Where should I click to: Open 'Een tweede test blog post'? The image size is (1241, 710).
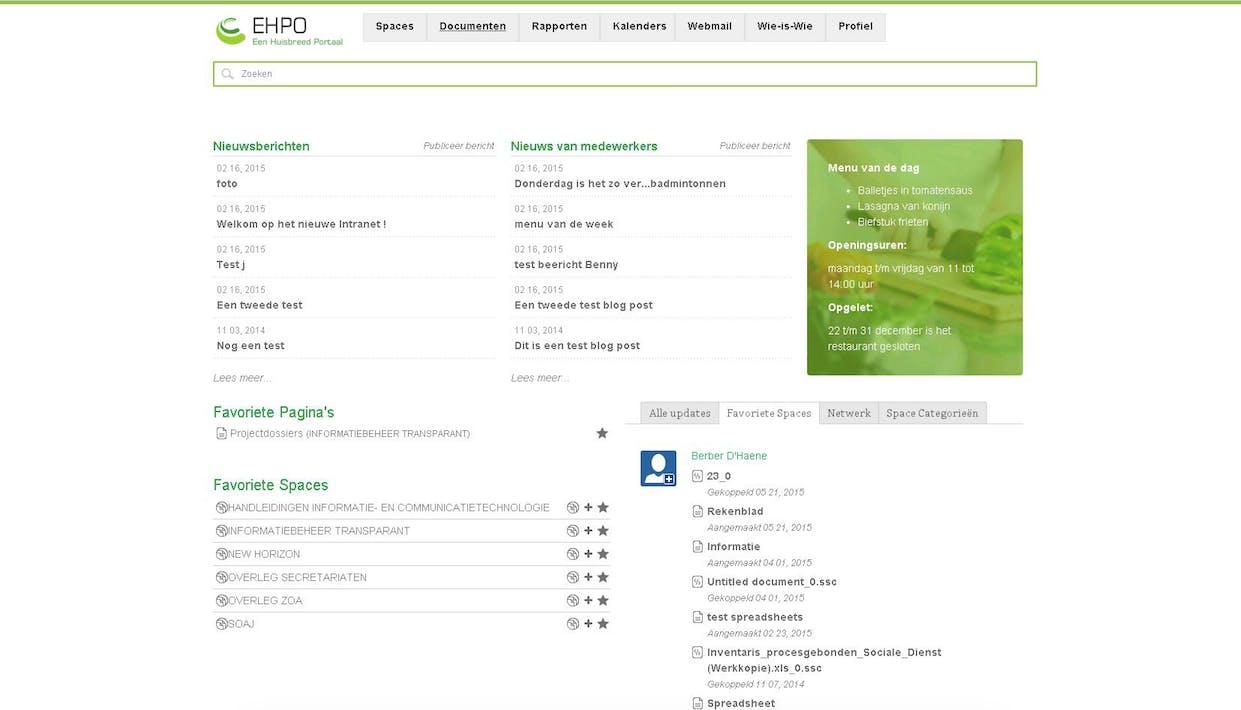click(584, 305)
